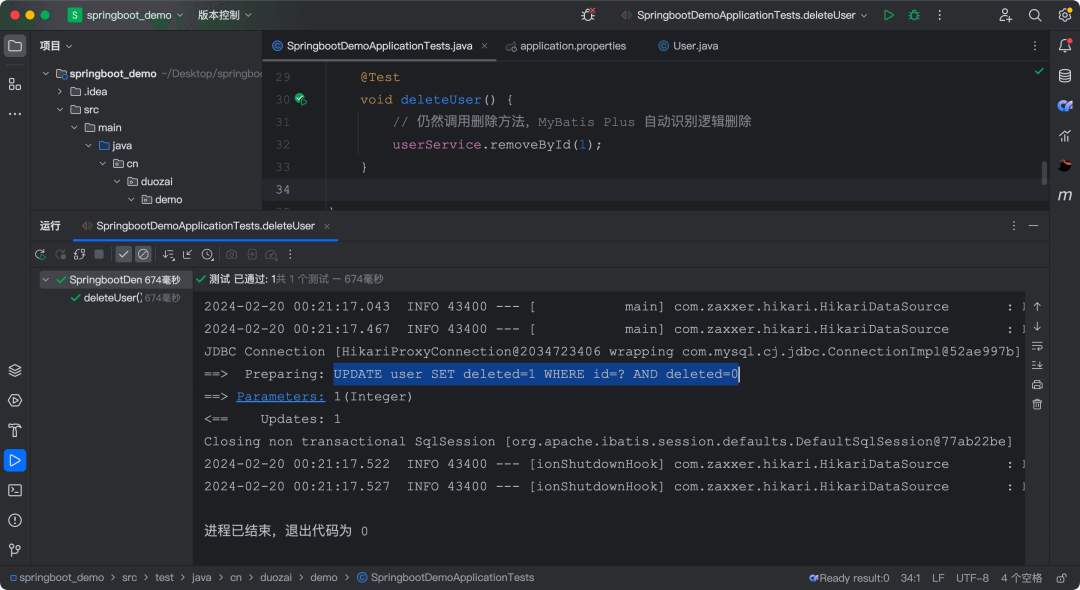Hide the Run tool window

point(1033,226)
